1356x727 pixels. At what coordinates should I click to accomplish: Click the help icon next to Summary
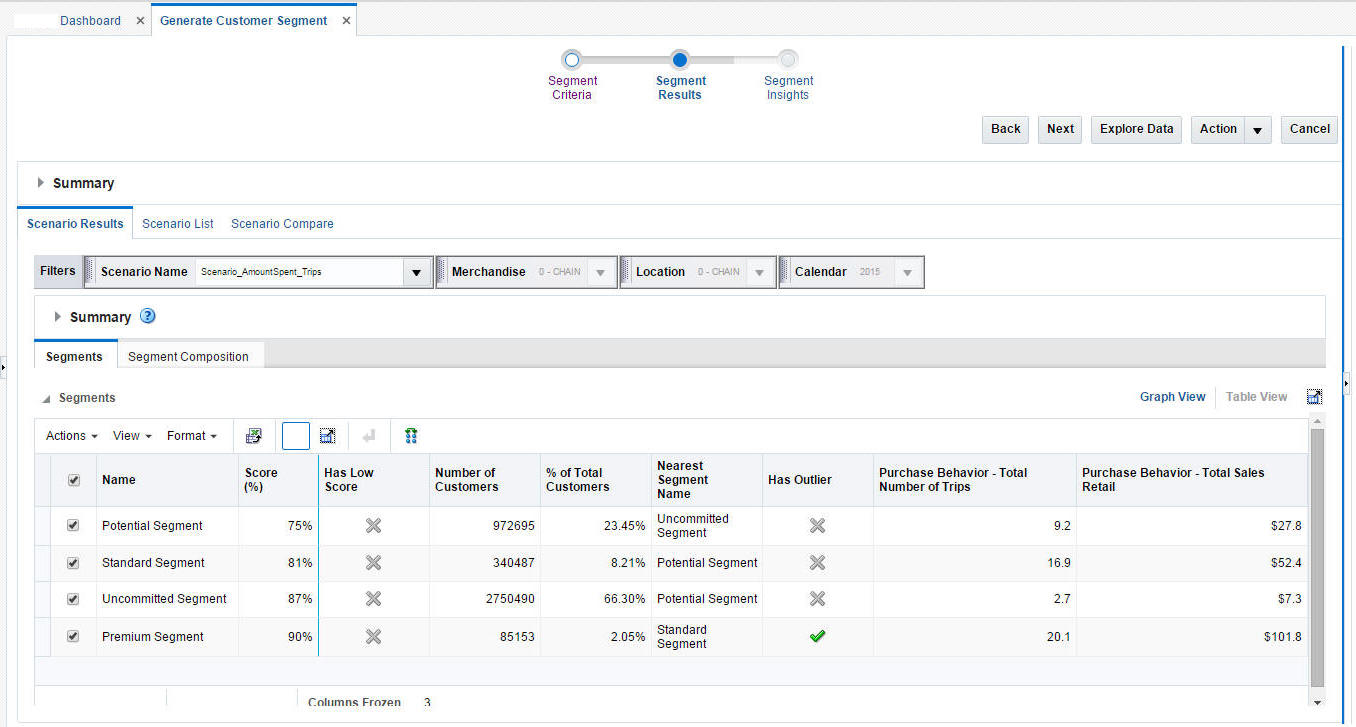[x=148, y=316]
